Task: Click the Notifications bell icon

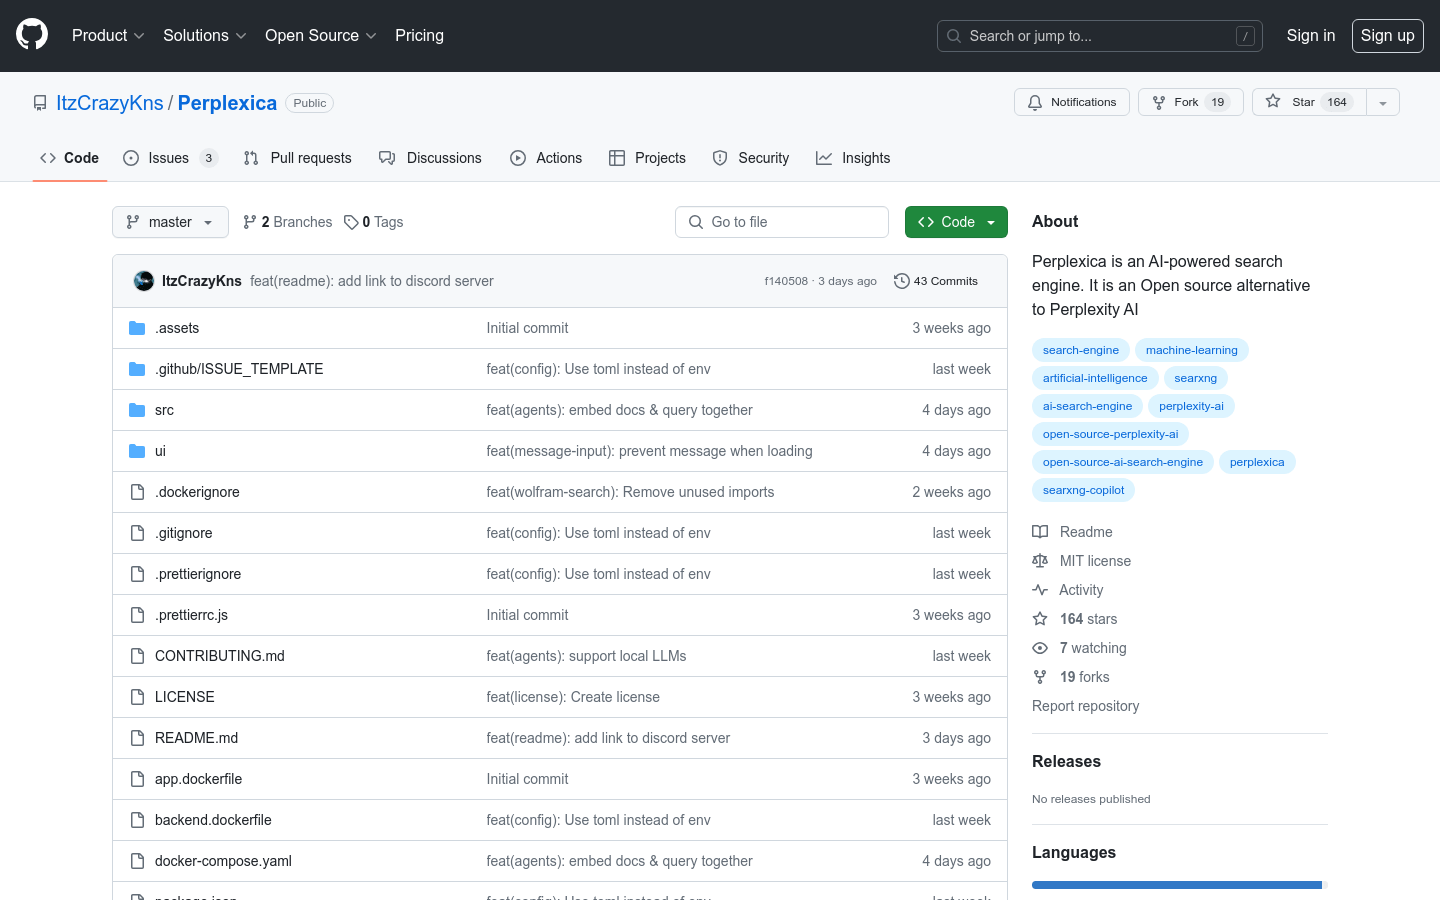Action: pyautogui.click(x=1035, y=102)
